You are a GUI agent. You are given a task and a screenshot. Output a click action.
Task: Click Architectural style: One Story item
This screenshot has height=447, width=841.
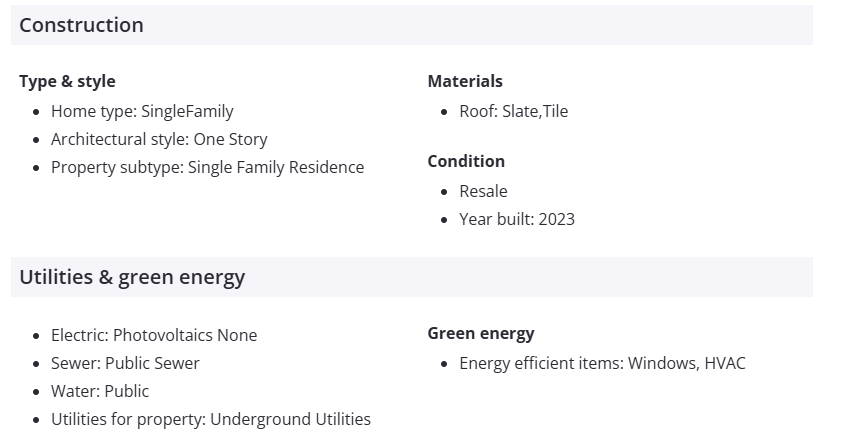tap(159, 139)
